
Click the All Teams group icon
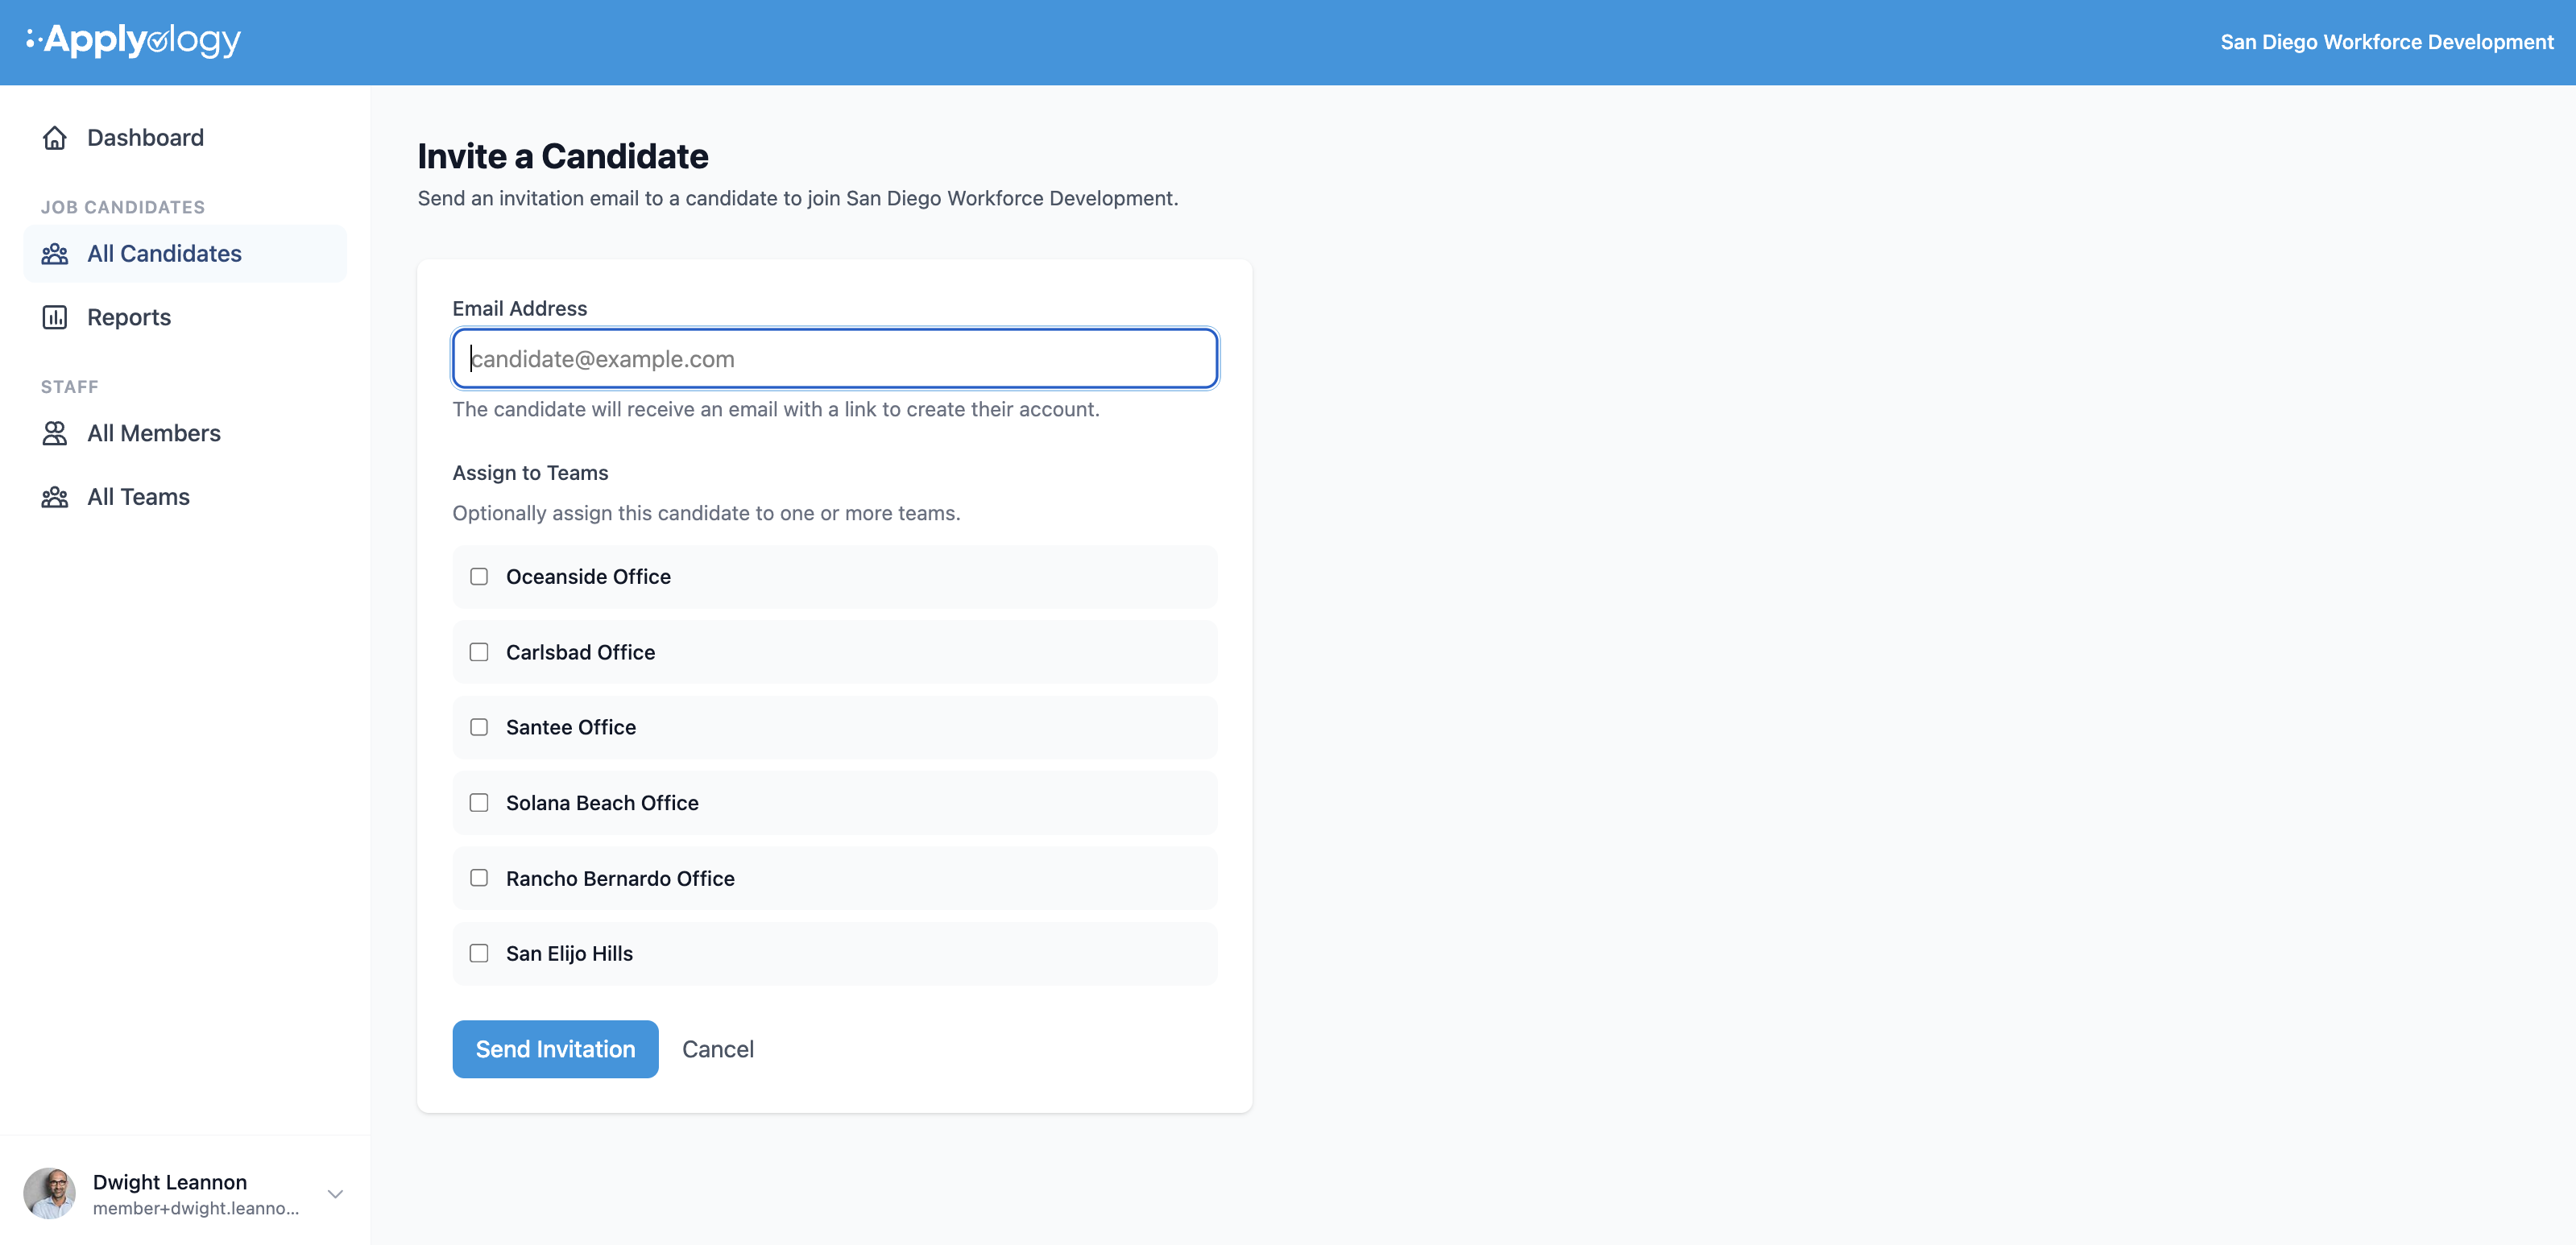click(x=55, y=498)
